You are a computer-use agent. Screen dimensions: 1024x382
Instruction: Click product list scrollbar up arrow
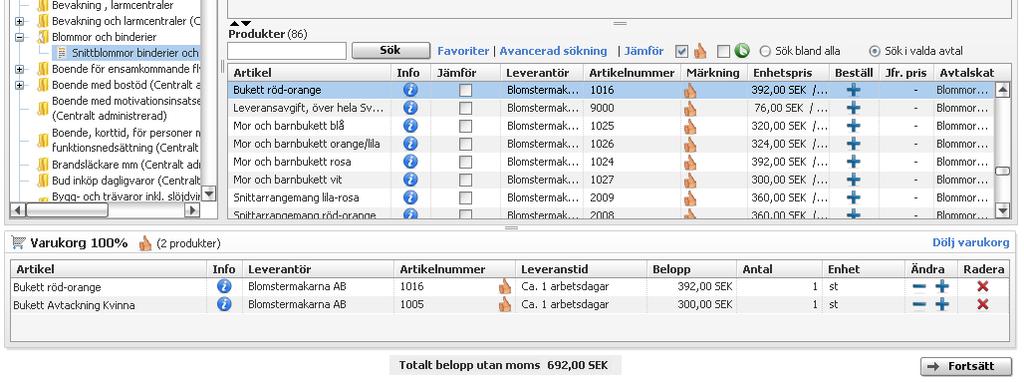point(1002,91)
